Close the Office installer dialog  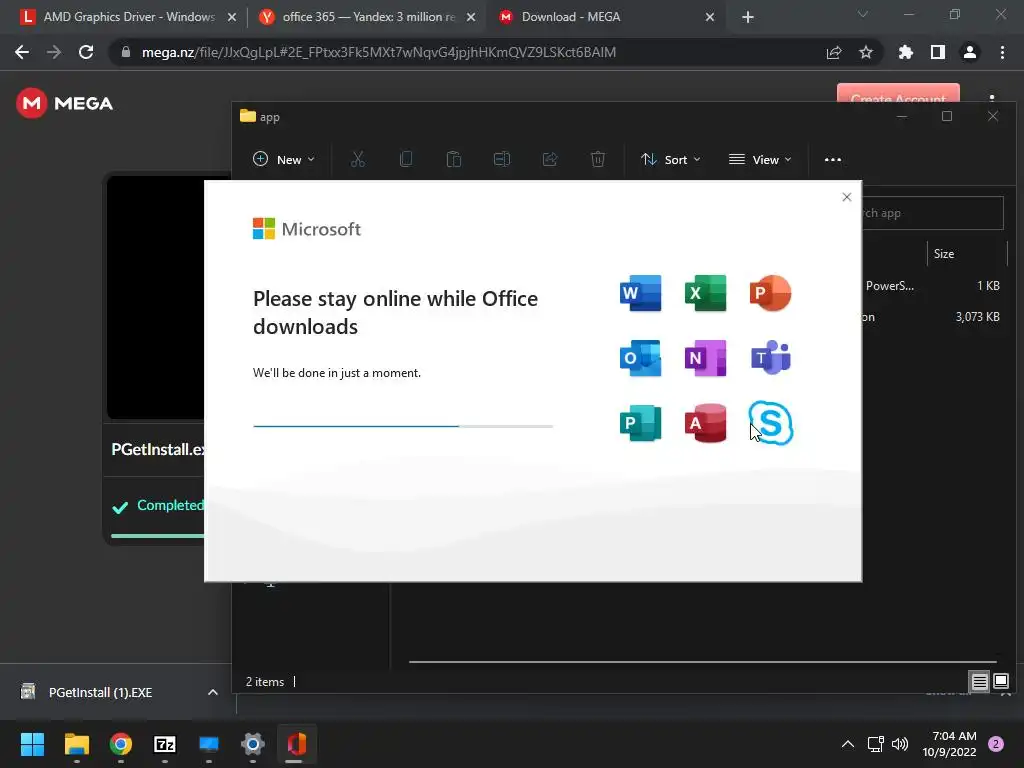[x=846, y=197]
